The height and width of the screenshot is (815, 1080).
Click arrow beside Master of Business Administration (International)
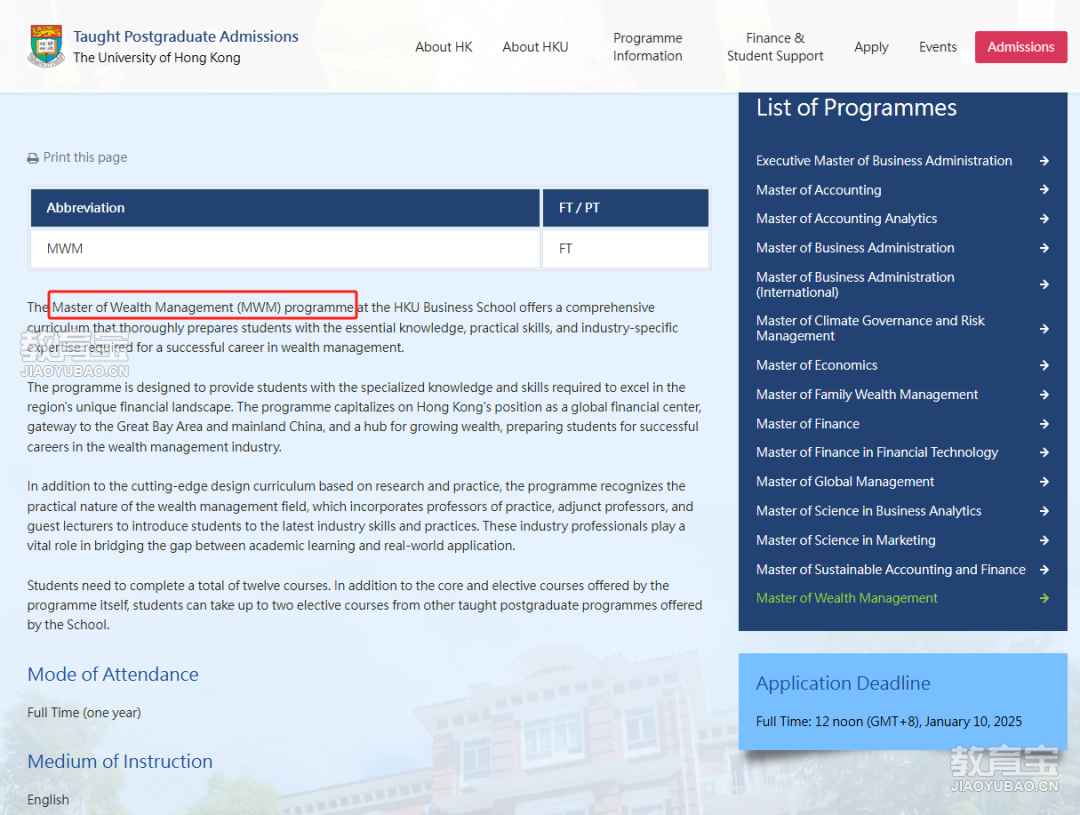click(1044, 285)
